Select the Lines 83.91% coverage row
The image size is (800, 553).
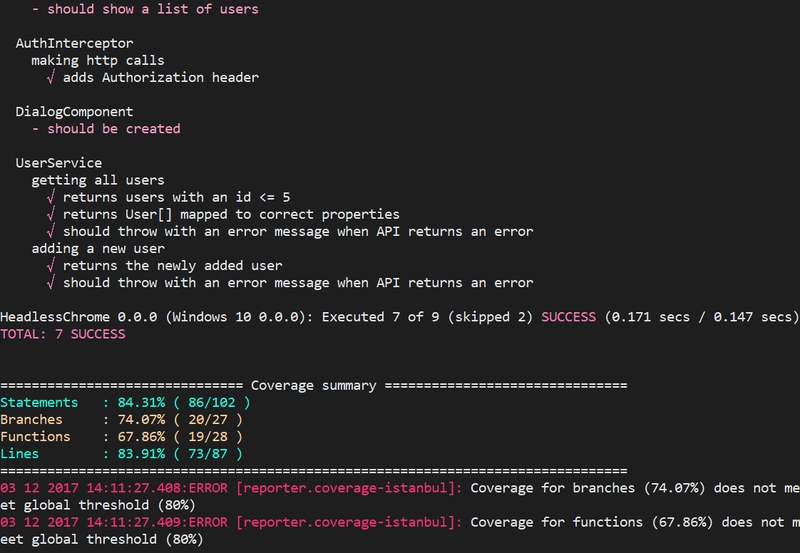click(120, 453)
